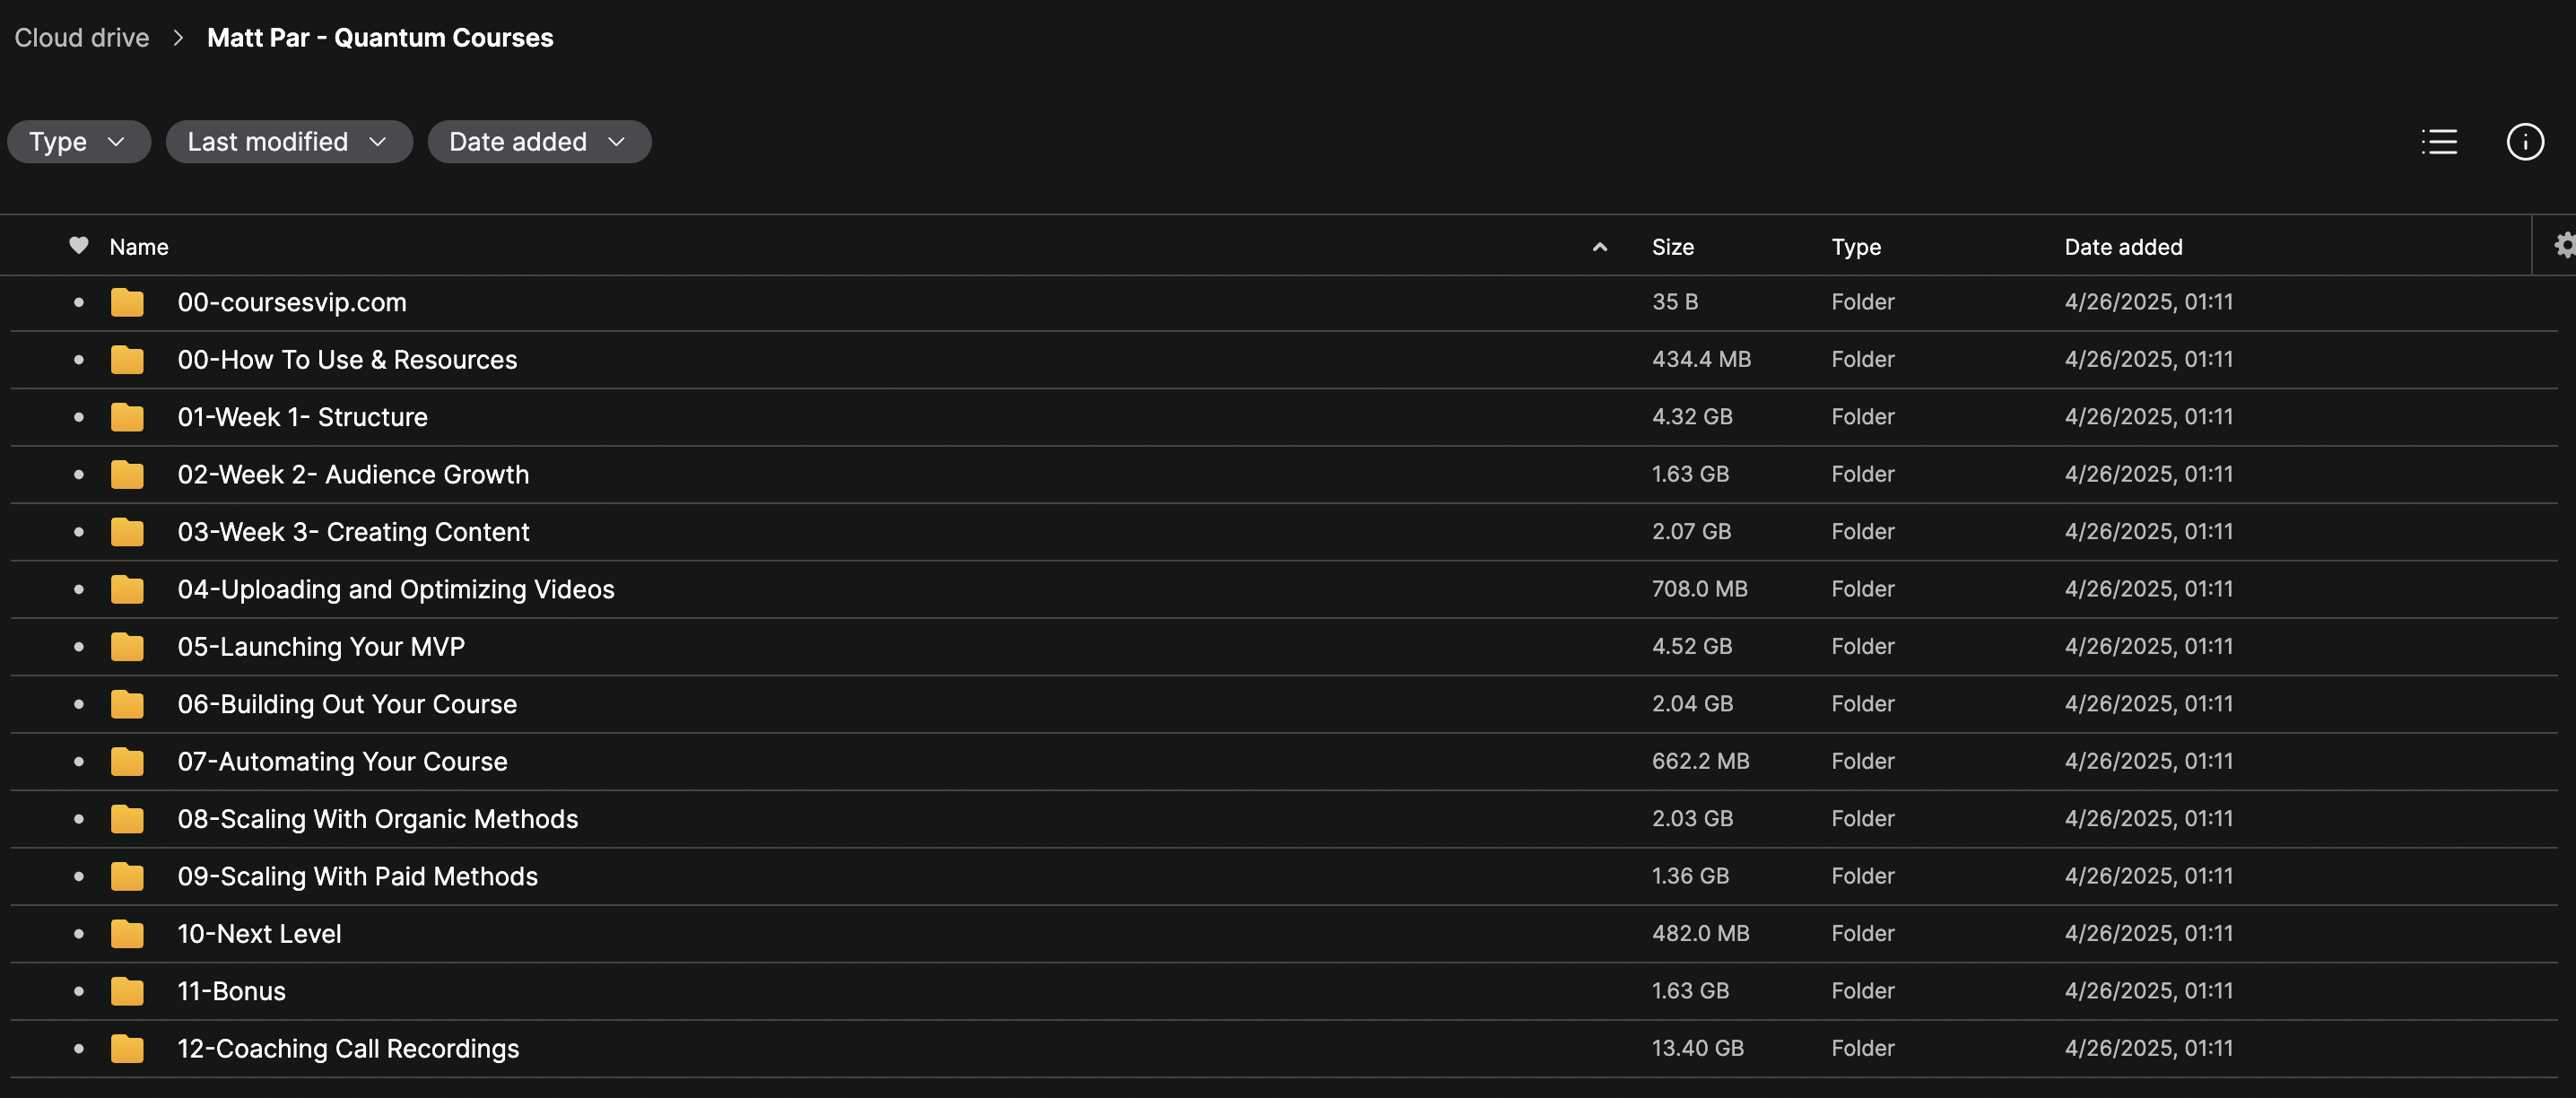Click the favorites heart column icon

[x=78, y=245]
